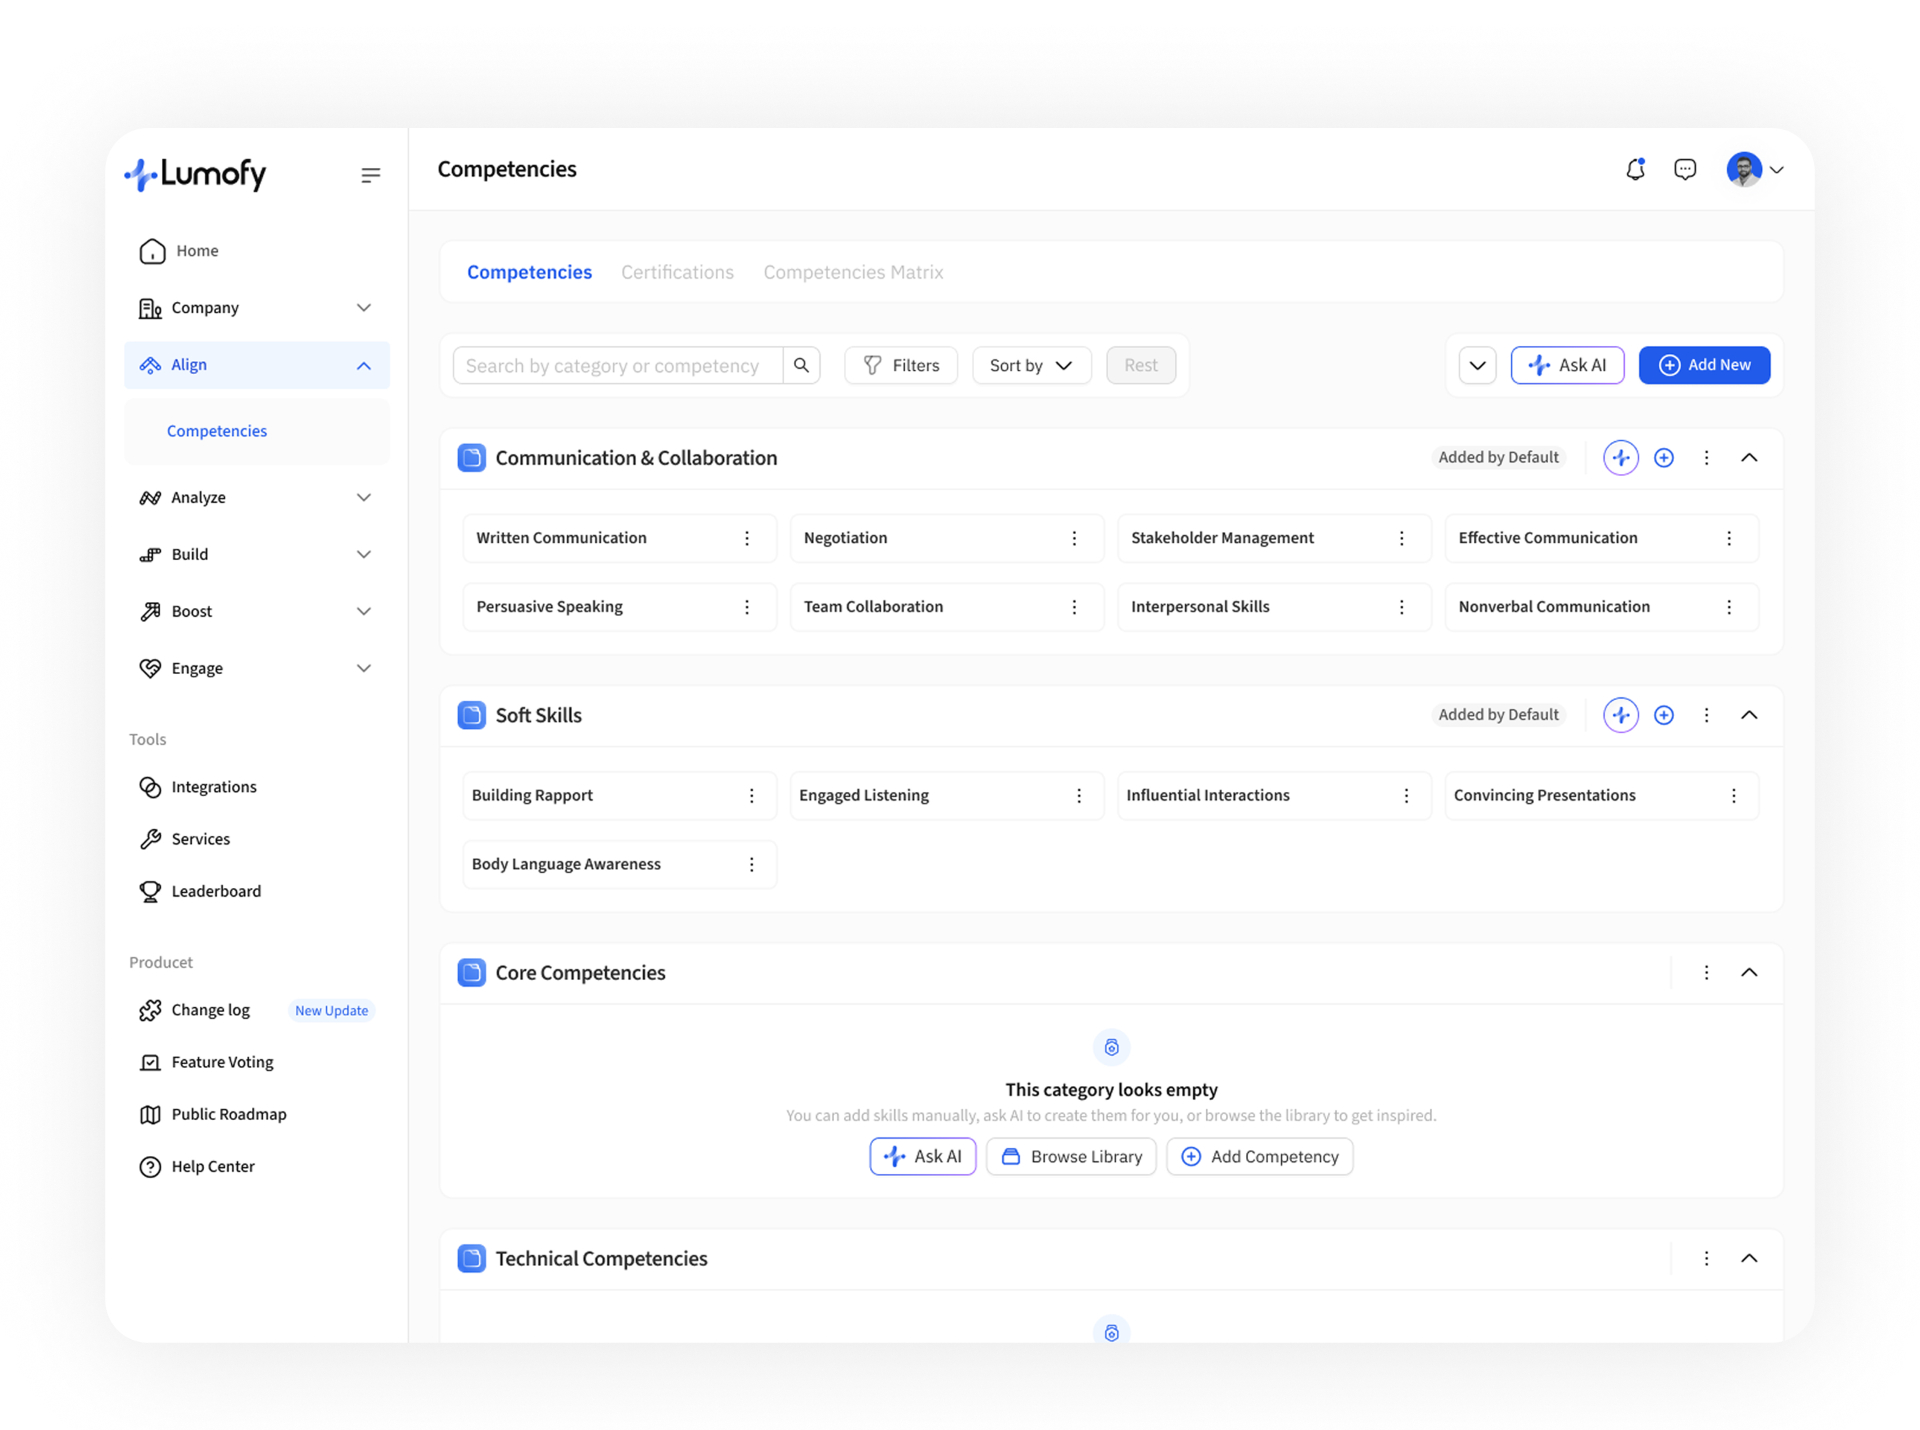Open options for Effective Communication competency
The height and width of the screenshot is (1430, 1920).
coord(1729,538)
